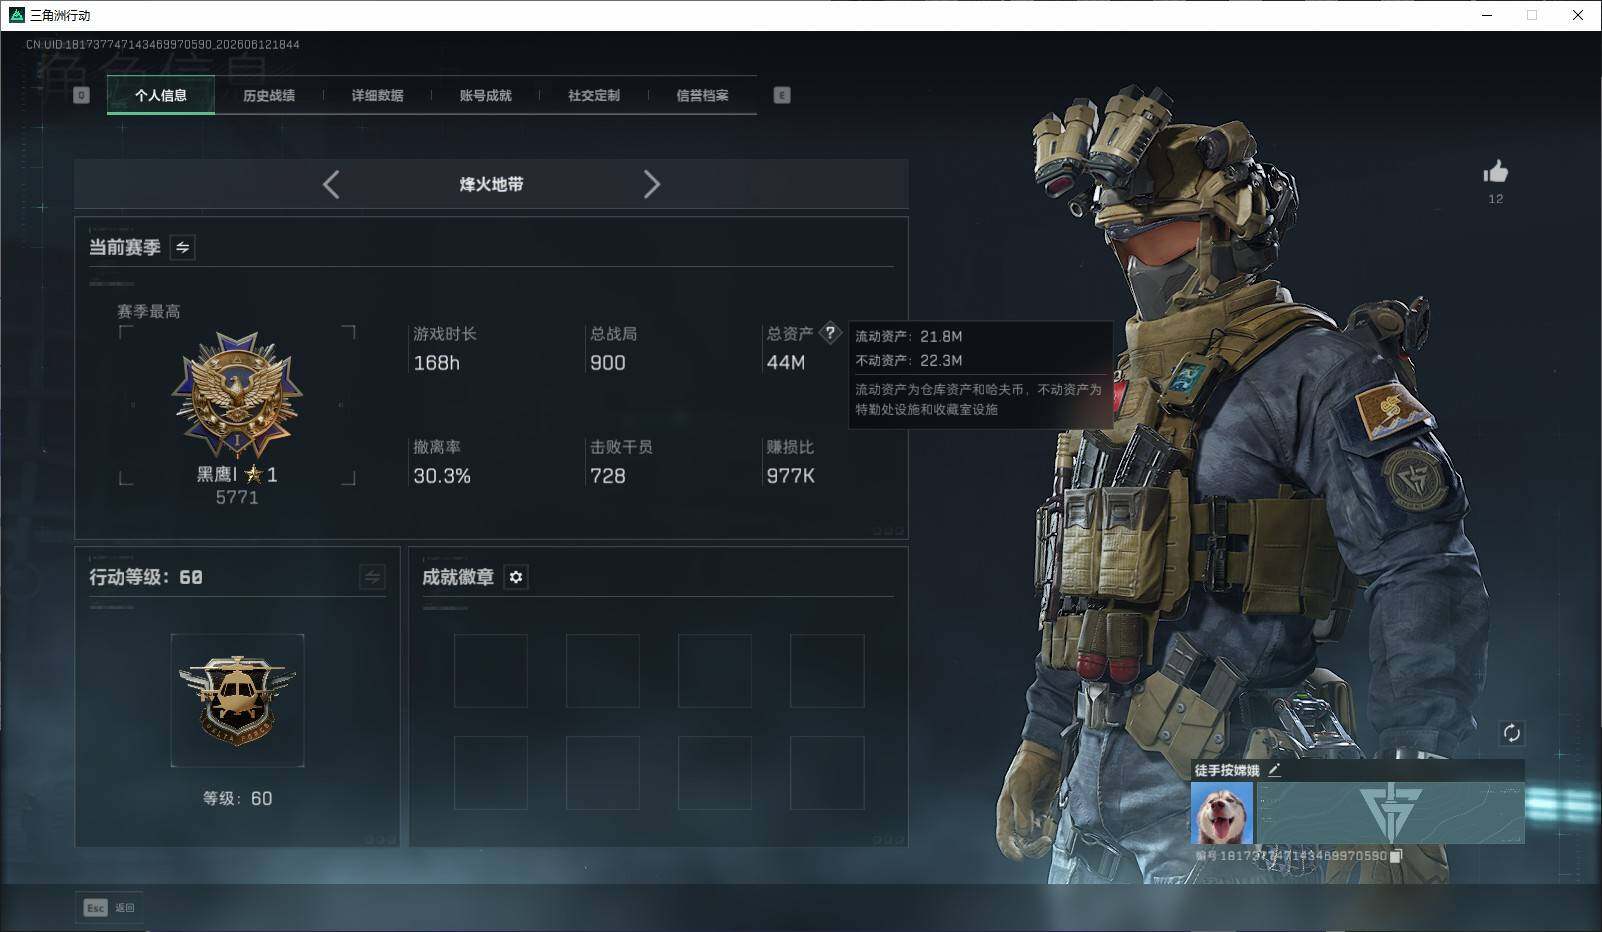
Task: Select the 社交定制 tab
Action: click(x=594, y=95)
